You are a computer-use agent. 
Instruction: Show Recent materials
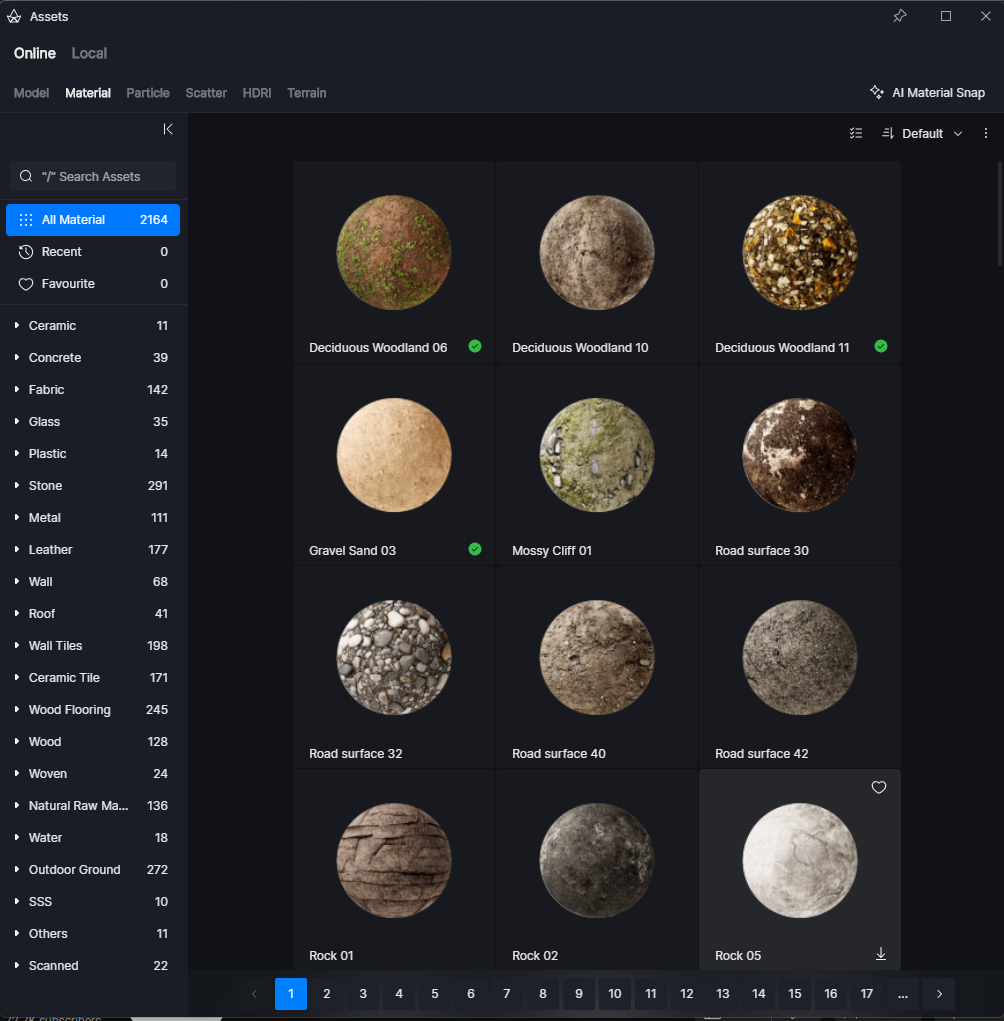tap(93, 252)
